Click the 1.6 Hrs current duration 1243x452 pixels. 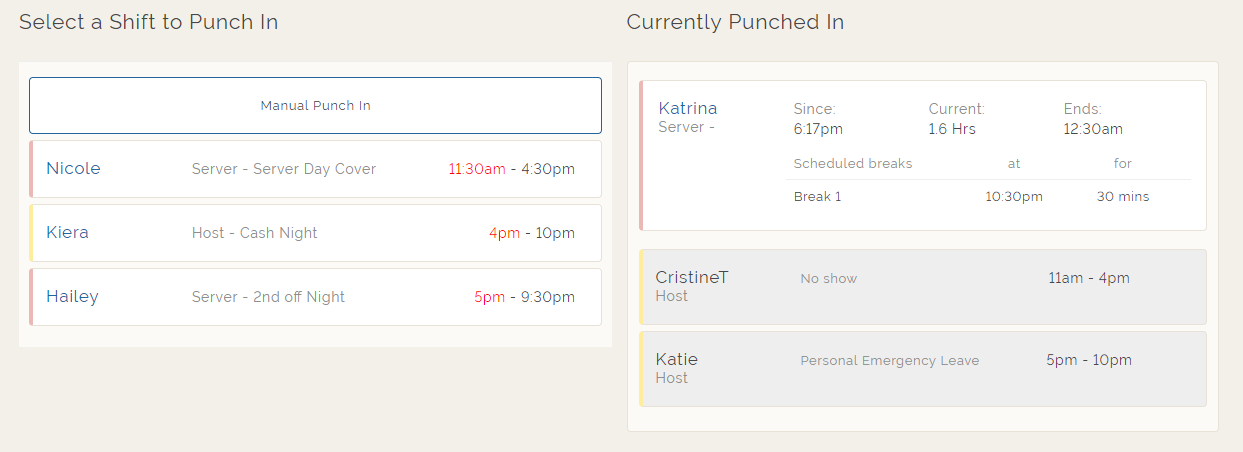(952, 129)
